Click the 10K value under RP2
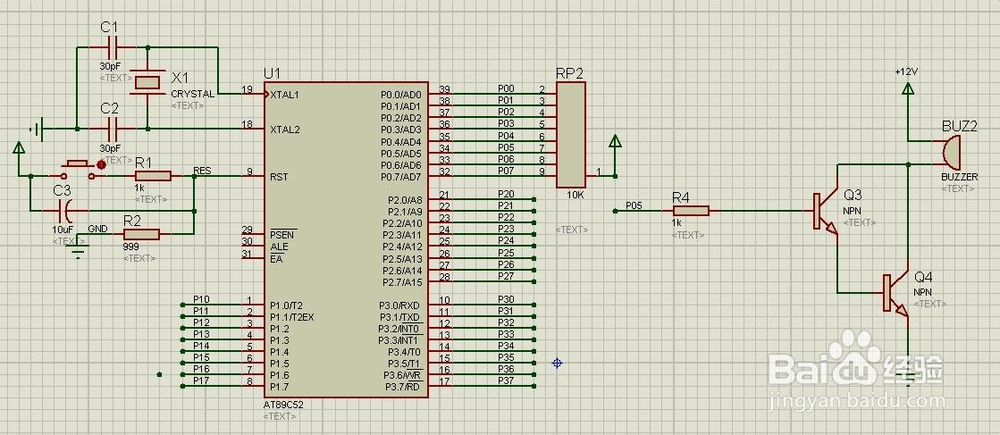 575,195
